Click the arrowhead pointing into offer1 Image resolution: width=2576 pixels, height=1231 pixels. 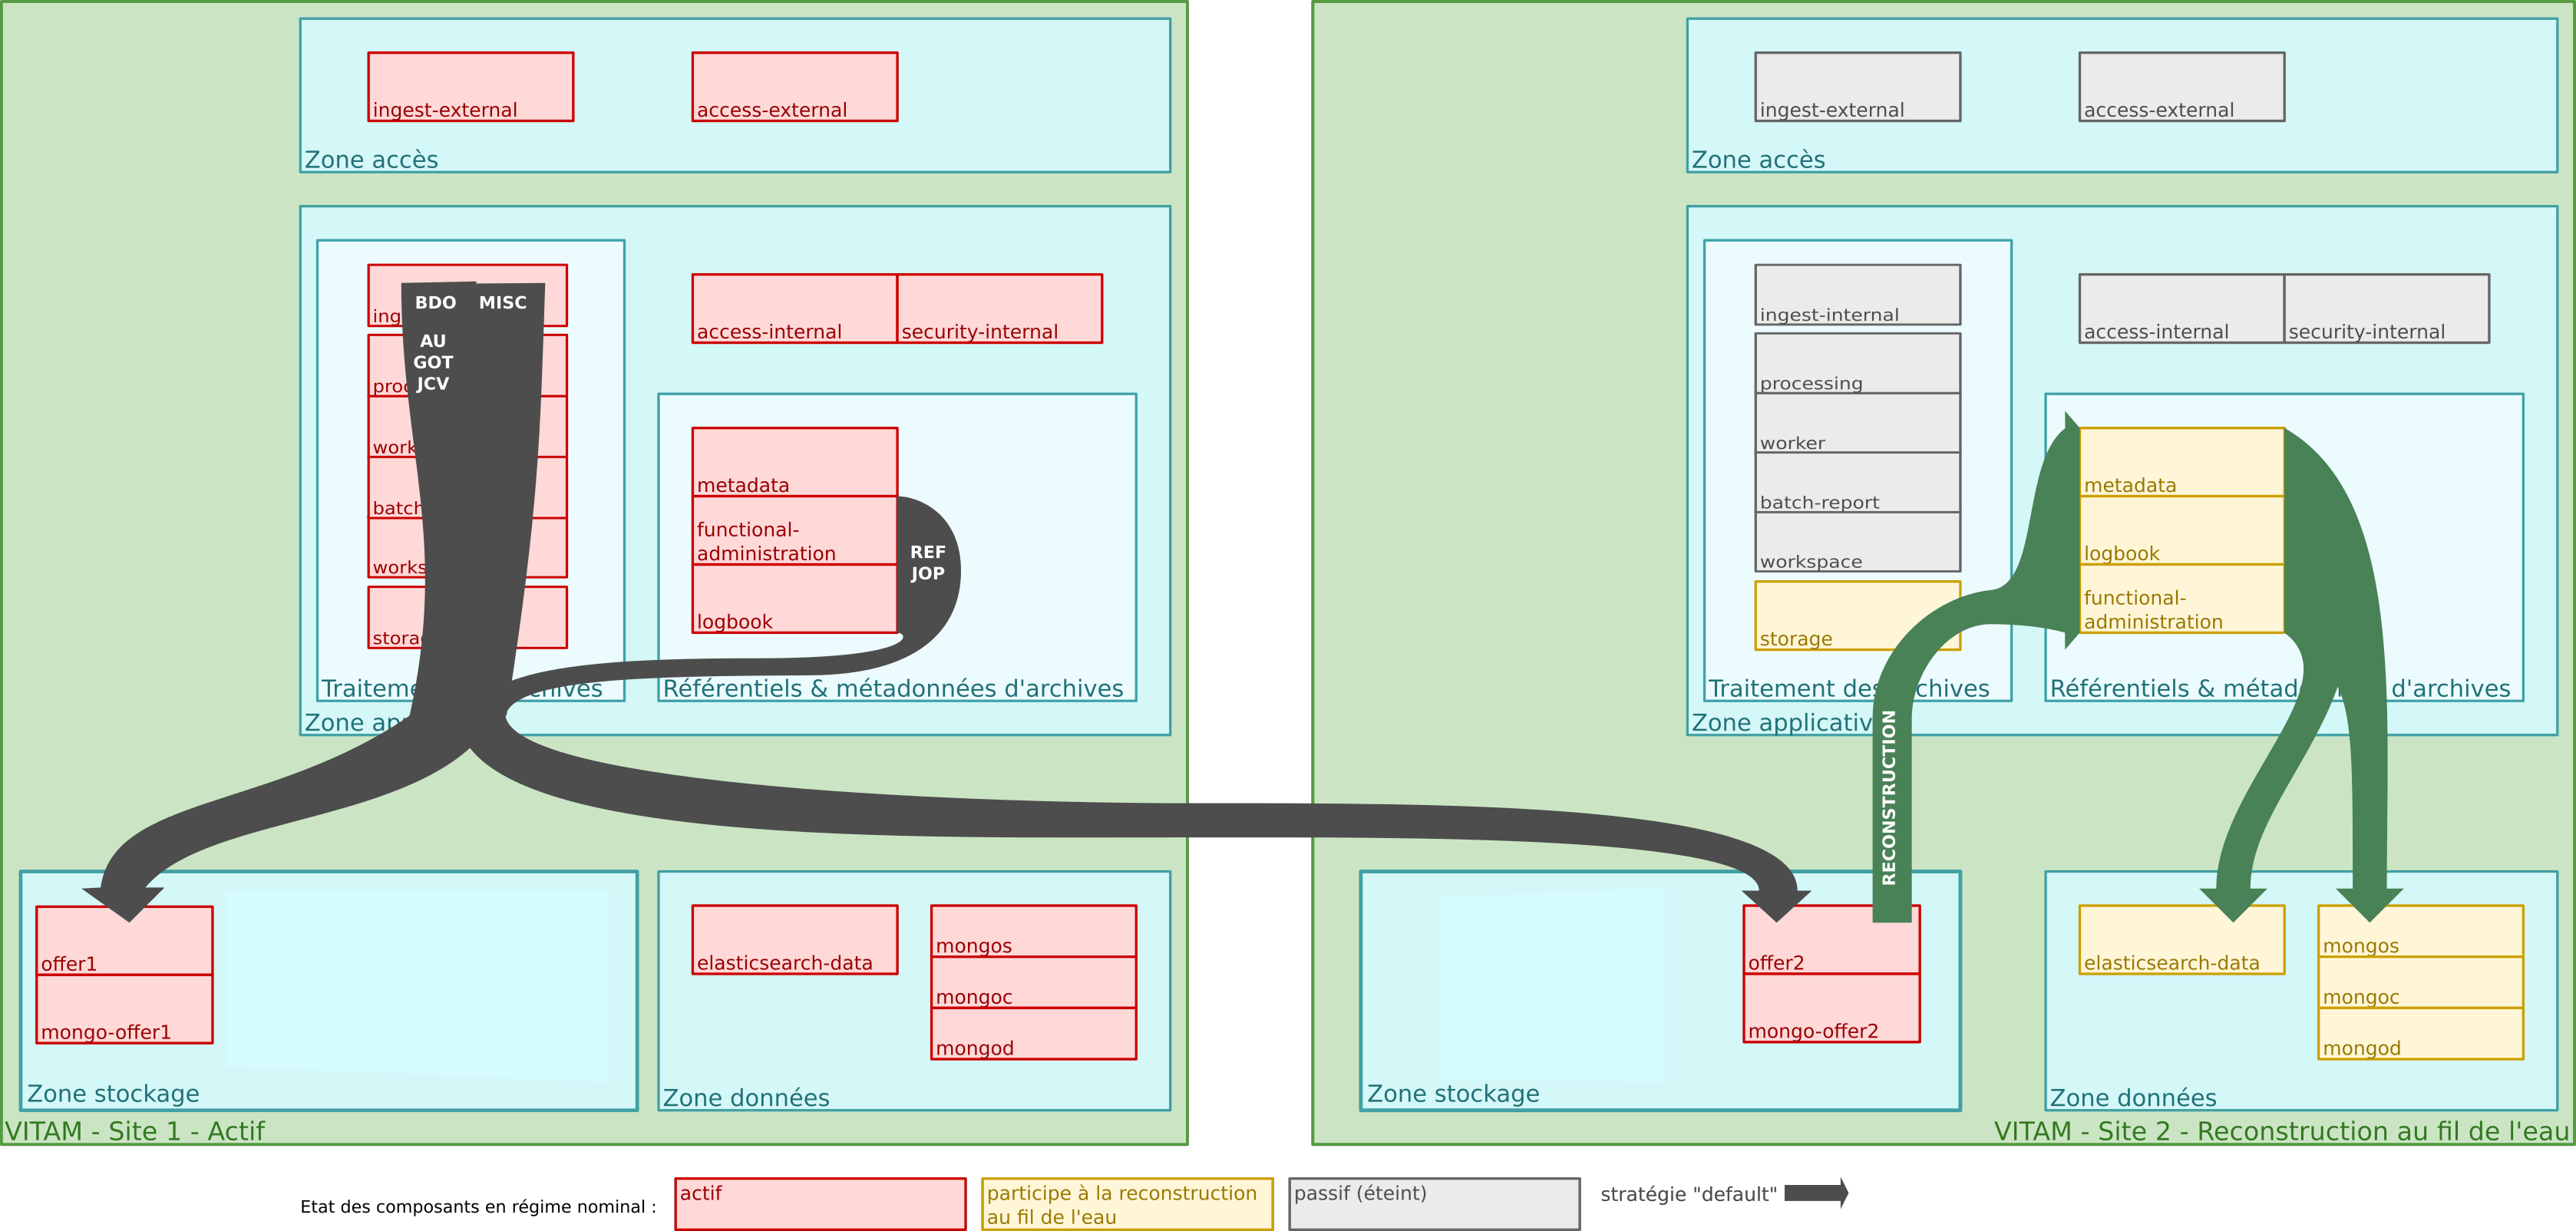click(124, 900)
